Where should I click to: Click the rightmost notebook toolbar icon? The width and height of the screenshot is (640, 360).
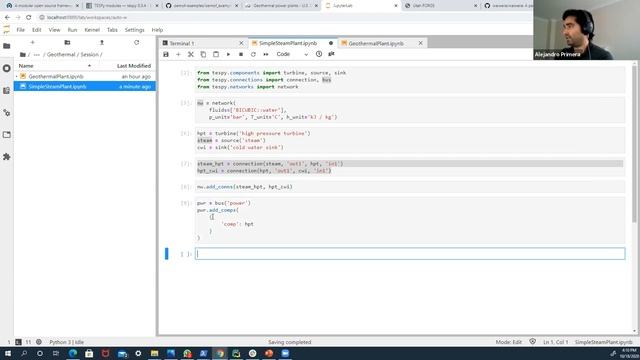coord(331,54)
